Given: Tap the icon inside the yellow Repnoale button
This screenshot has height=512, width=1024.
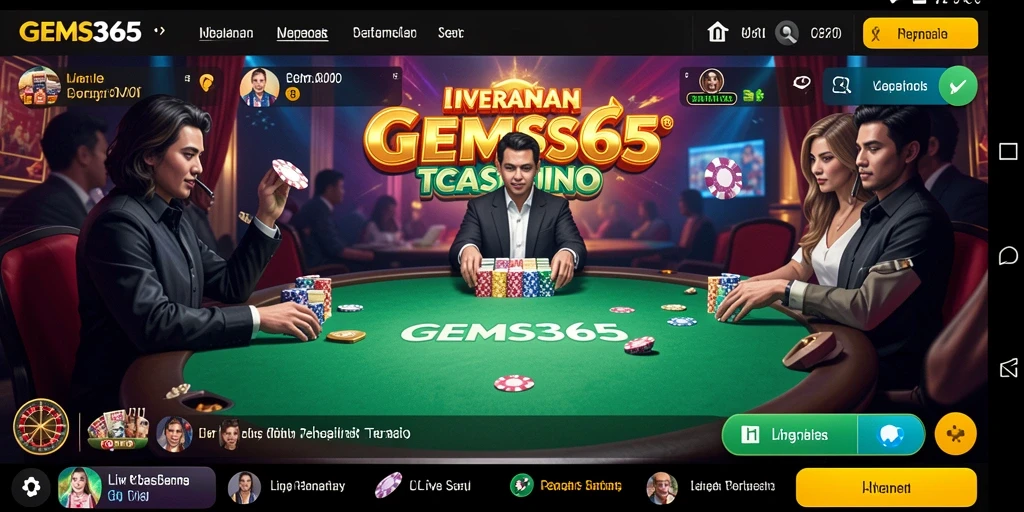Looking at the screenshot, I should pyautogui.click(x=876, y=33).
